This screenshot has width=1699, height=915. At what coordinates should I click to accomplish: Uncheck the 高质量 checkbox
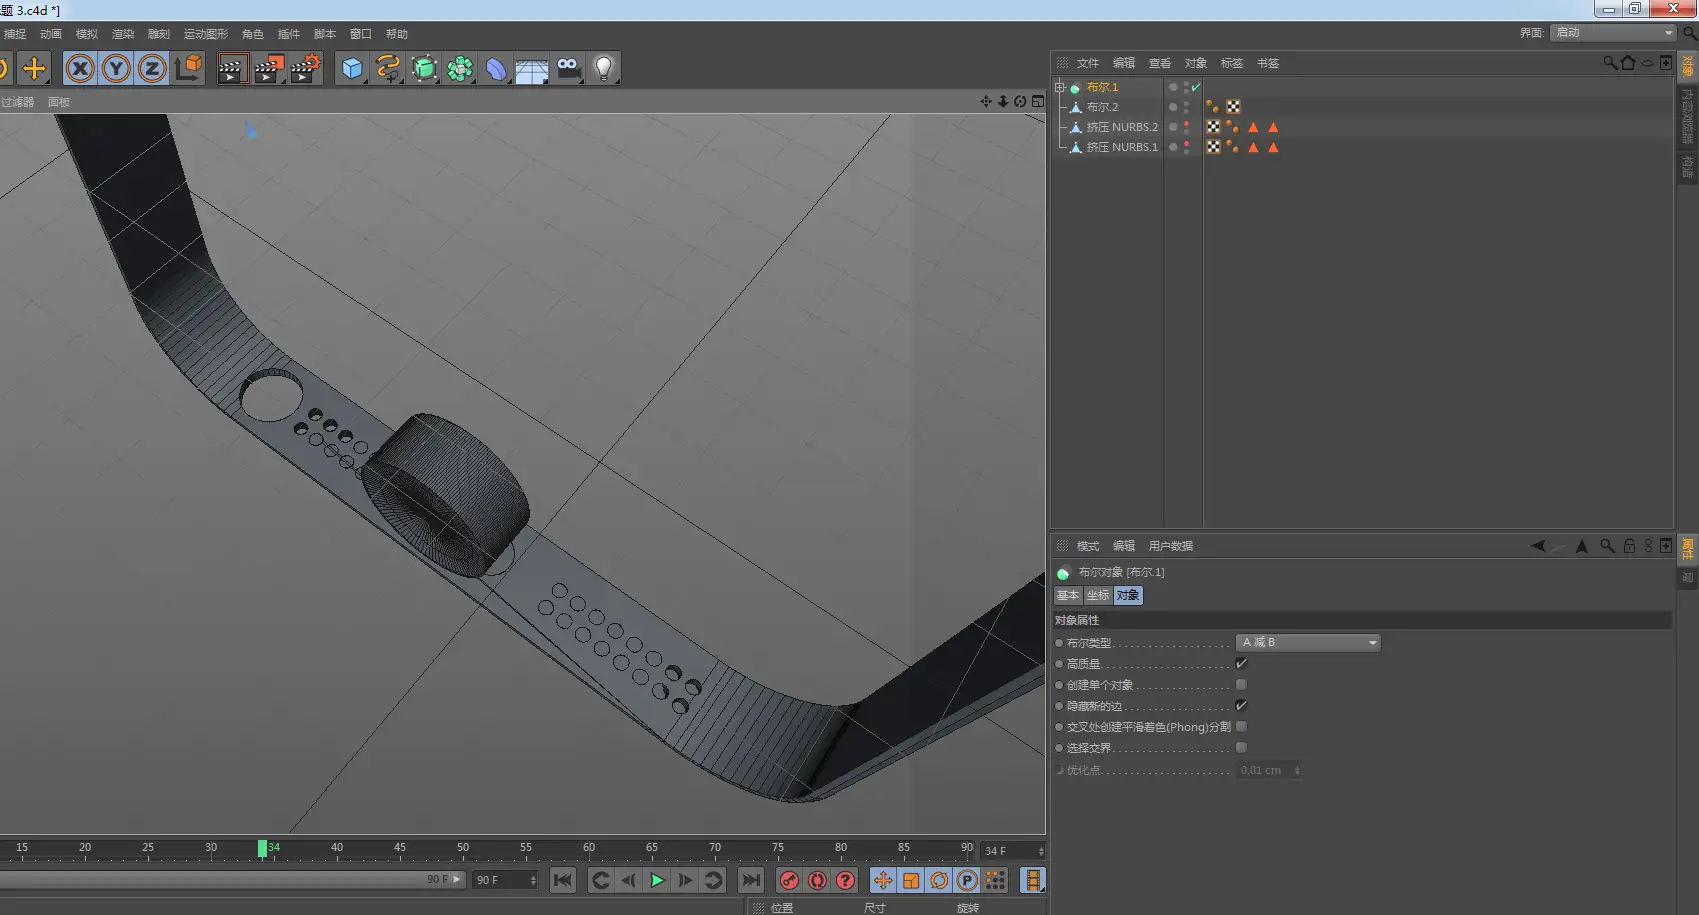1241,664
